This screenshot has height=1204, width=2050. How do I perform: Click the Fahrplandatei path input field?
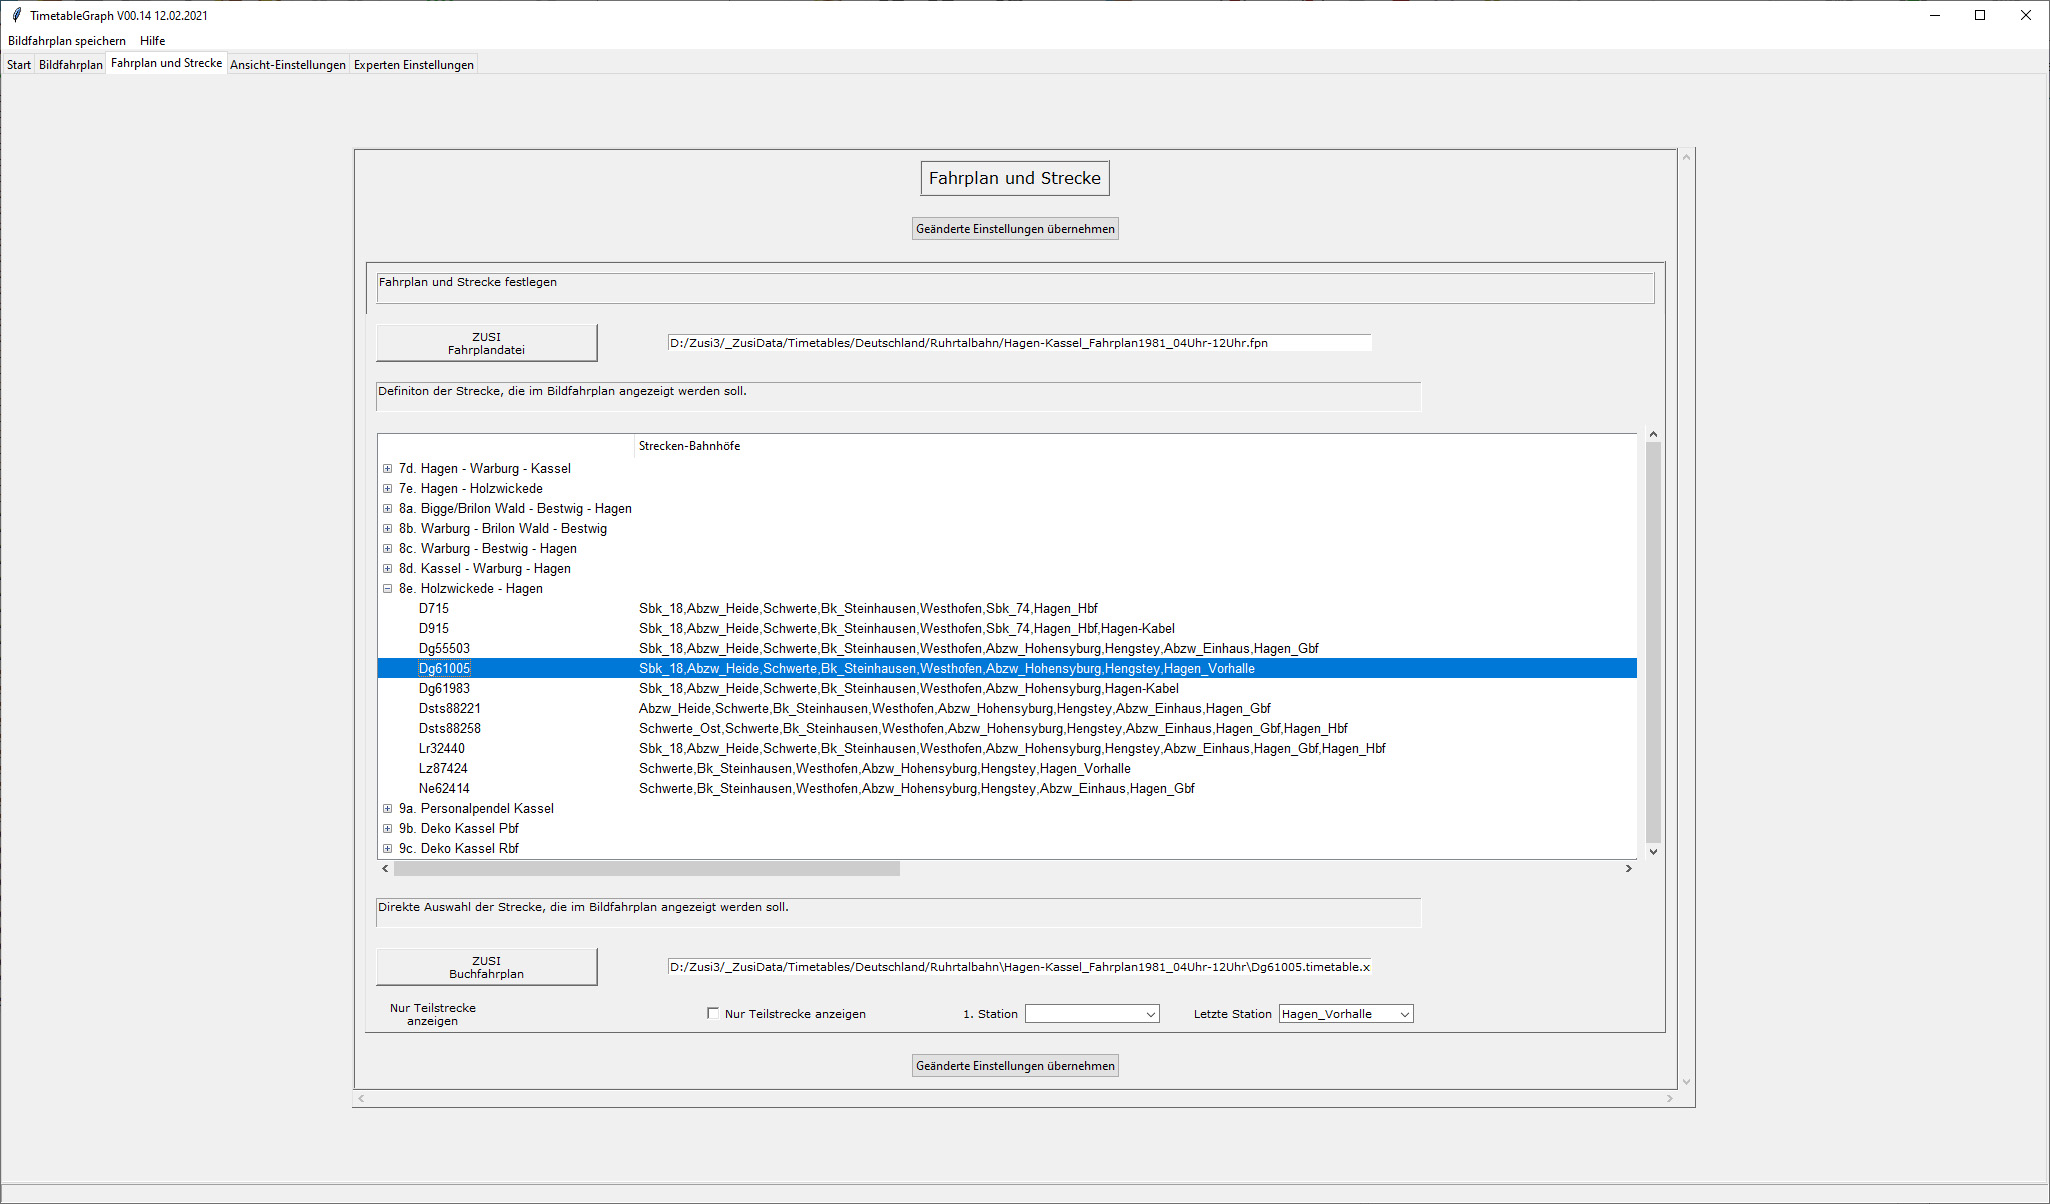1018,343
